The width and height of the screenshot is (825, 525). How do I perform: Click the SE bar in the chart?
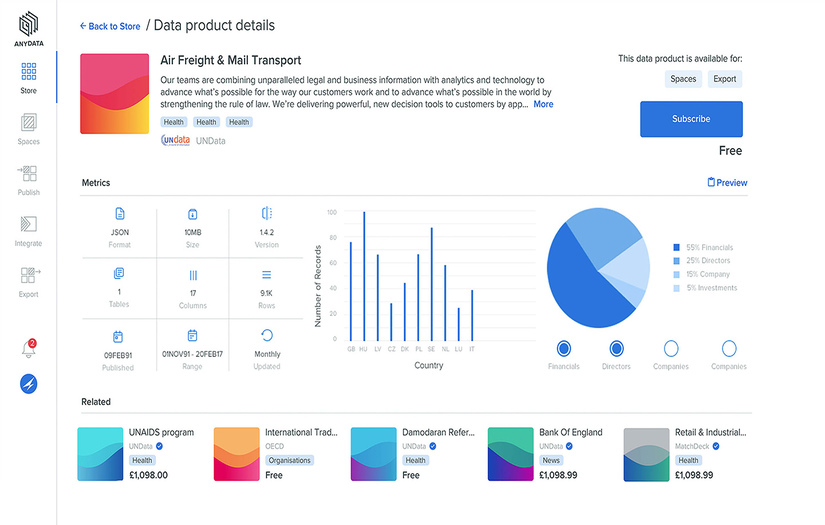point(432,284)
